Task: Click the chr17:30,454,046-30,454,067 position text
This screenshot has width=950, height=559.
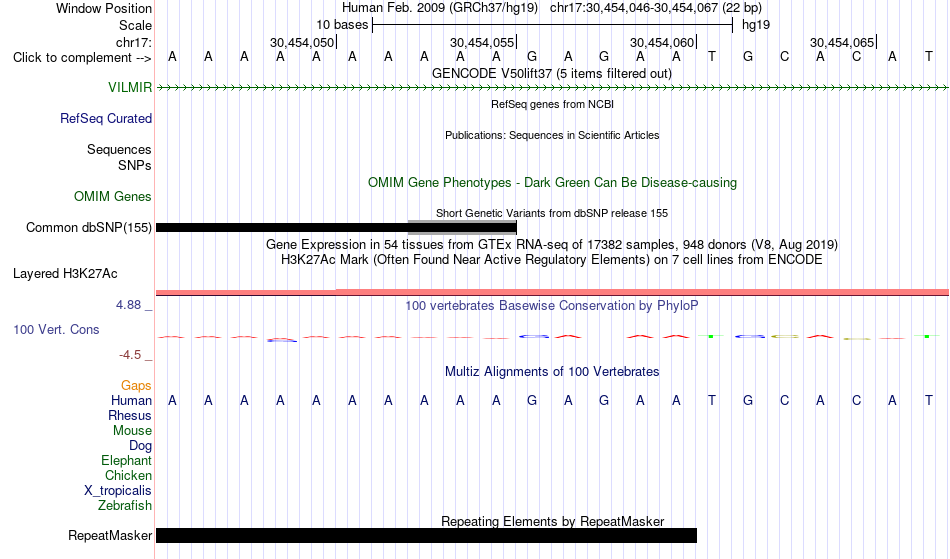Action: 656,8
